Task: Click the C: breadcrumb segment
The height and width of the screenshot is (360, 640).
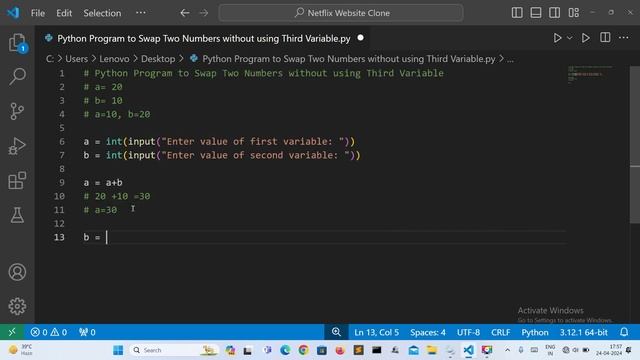Action: point(49,59)
